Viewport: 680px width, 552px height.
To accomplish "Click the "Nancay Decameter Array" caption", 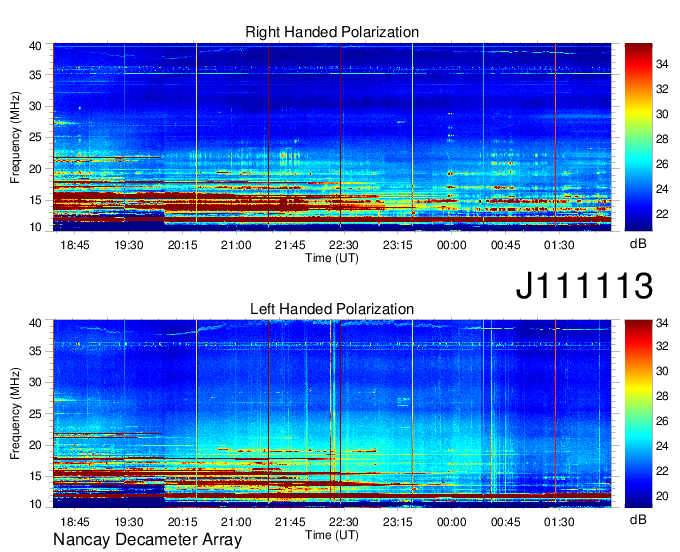I will click(147, 540).
